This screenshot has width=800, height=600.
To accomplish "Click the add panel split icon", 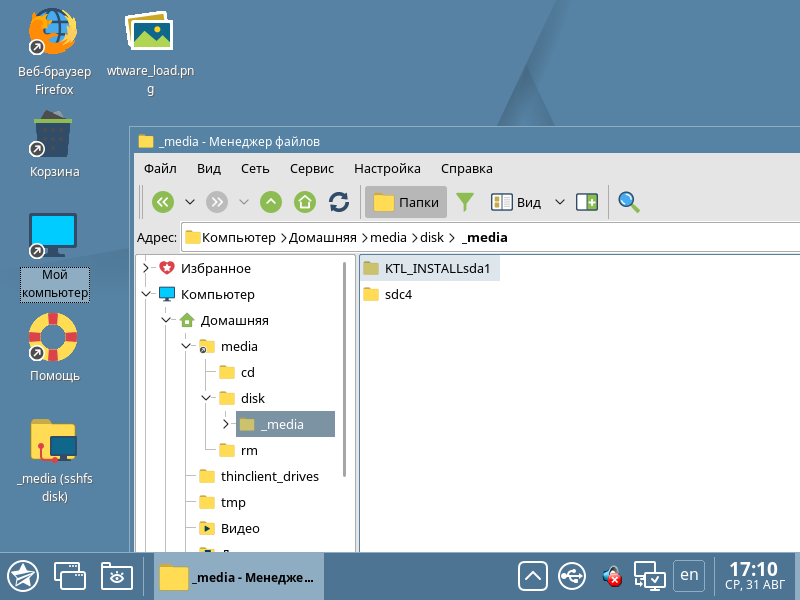I will (587, 202).
